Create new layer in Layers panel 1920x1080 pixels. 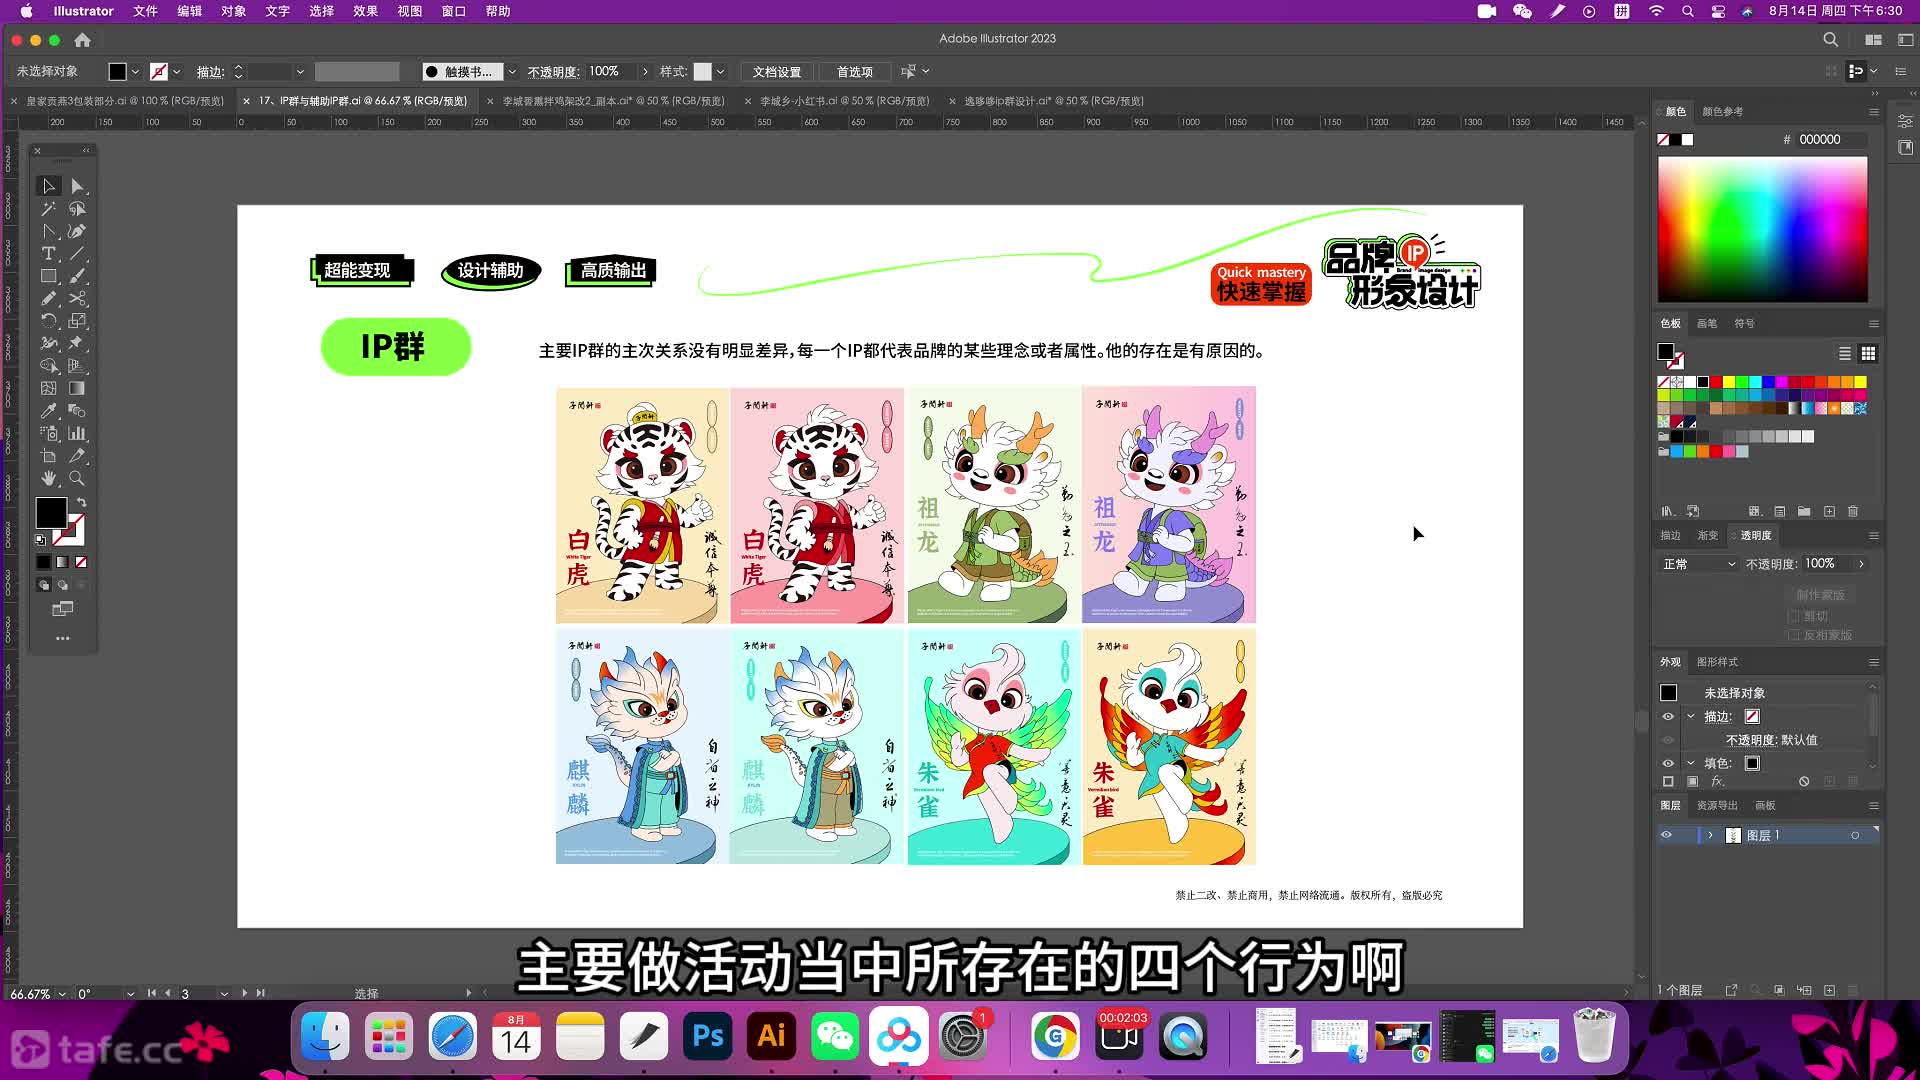coord(1829,990)
